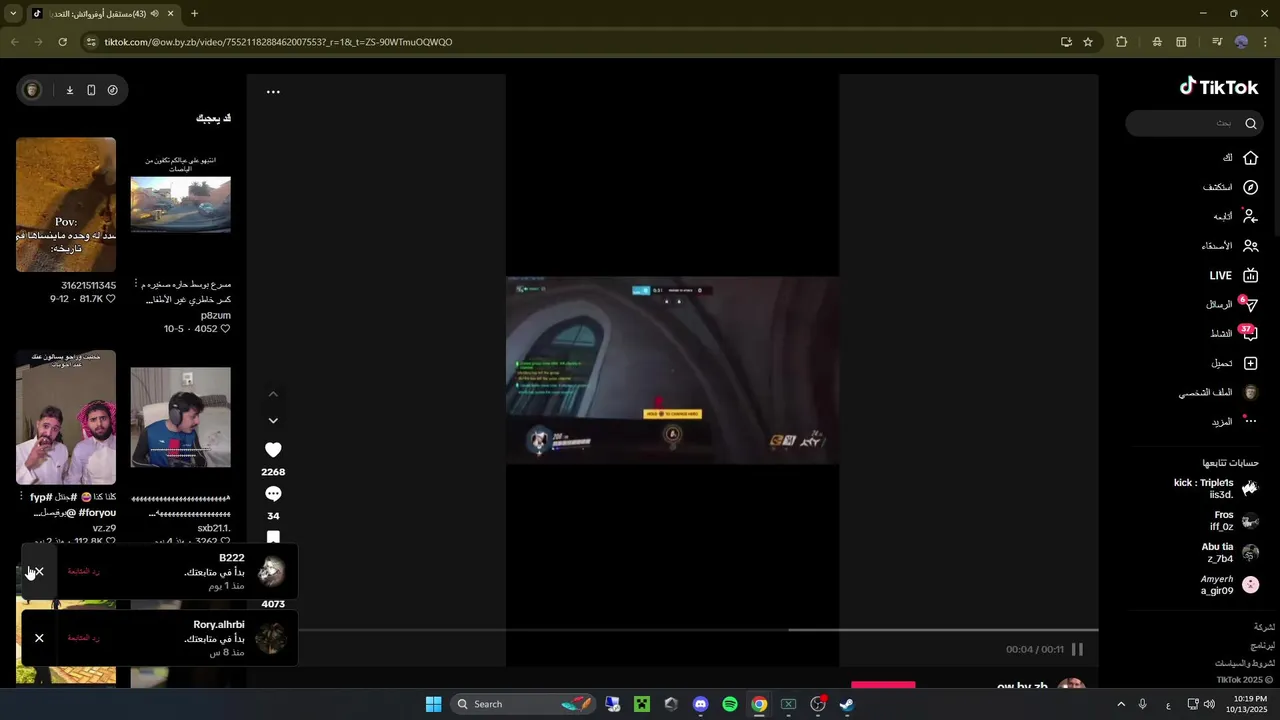This screenshot has width=1280, height=720.
Task: Follow back B222 from the notification
Action: coord(84,571)
